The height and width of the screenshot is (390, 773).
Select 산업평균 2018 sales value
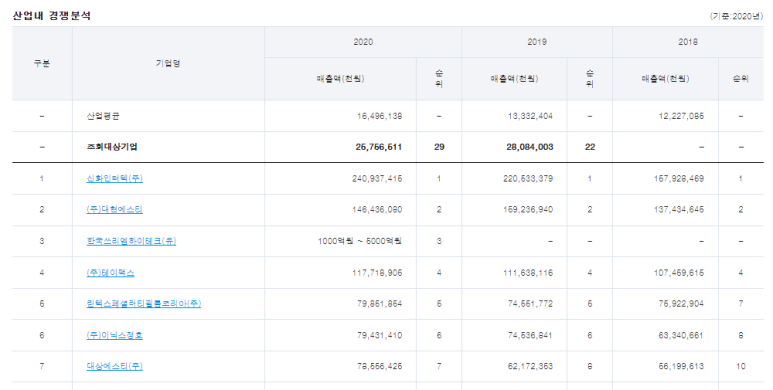(681, 116)
